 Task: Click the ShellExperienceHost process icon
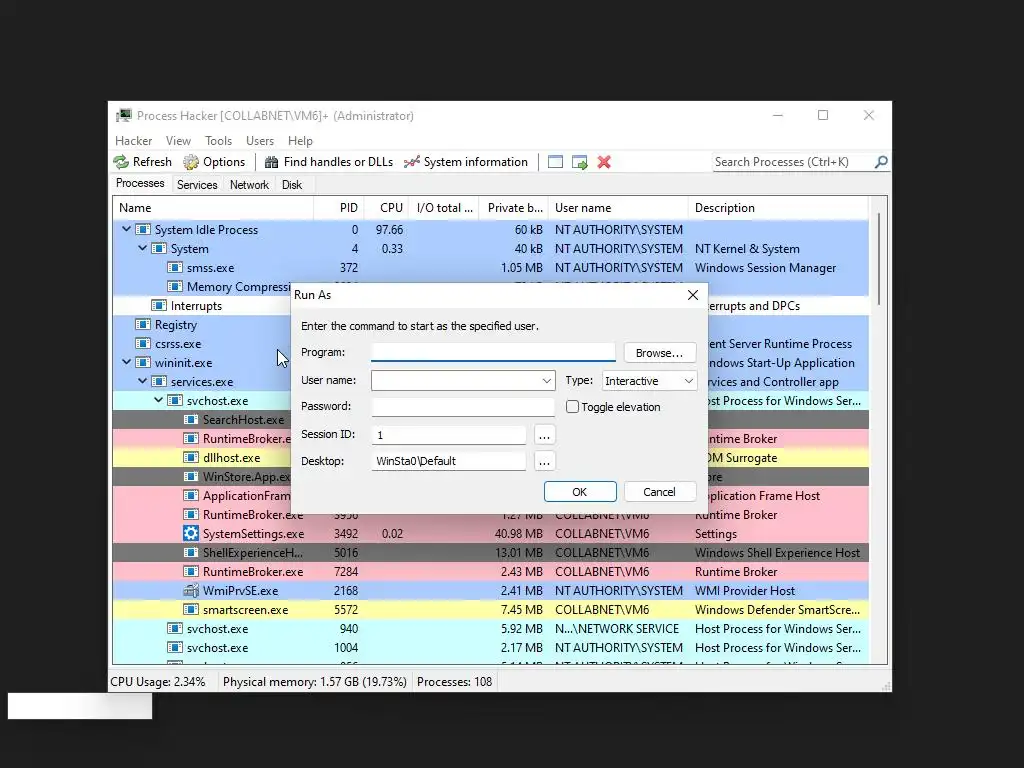click(191, 552)
